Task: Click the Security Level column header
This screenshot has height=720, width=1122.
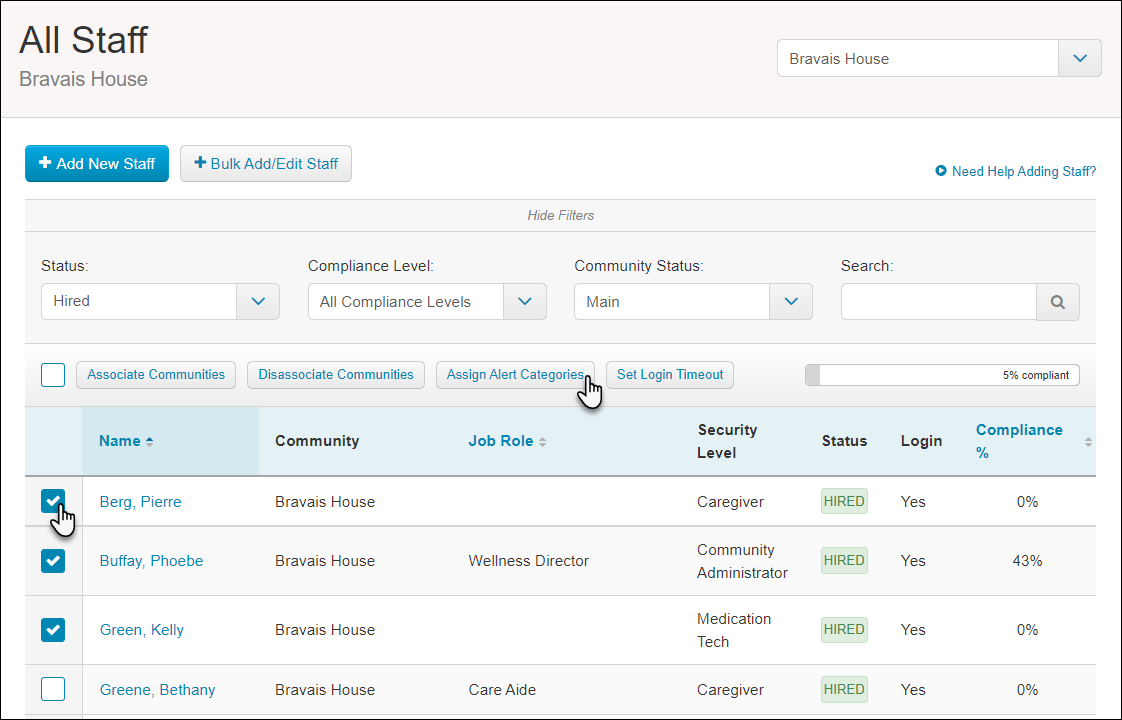Action: point(727,441)
